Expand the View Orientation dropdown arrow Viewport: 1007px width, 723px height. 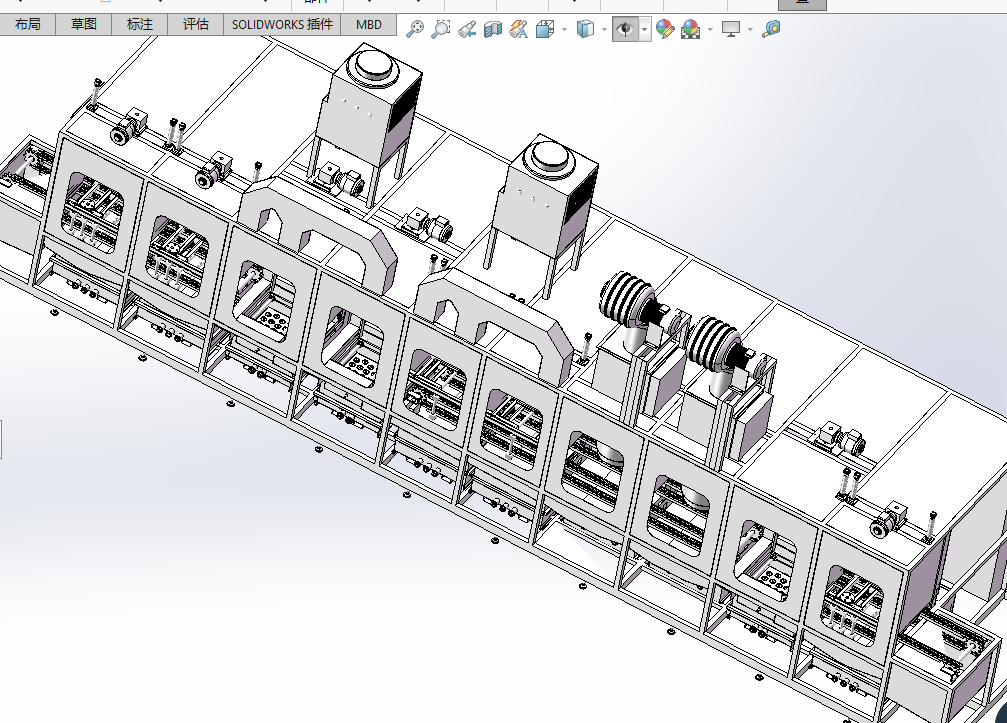point(564,30)
